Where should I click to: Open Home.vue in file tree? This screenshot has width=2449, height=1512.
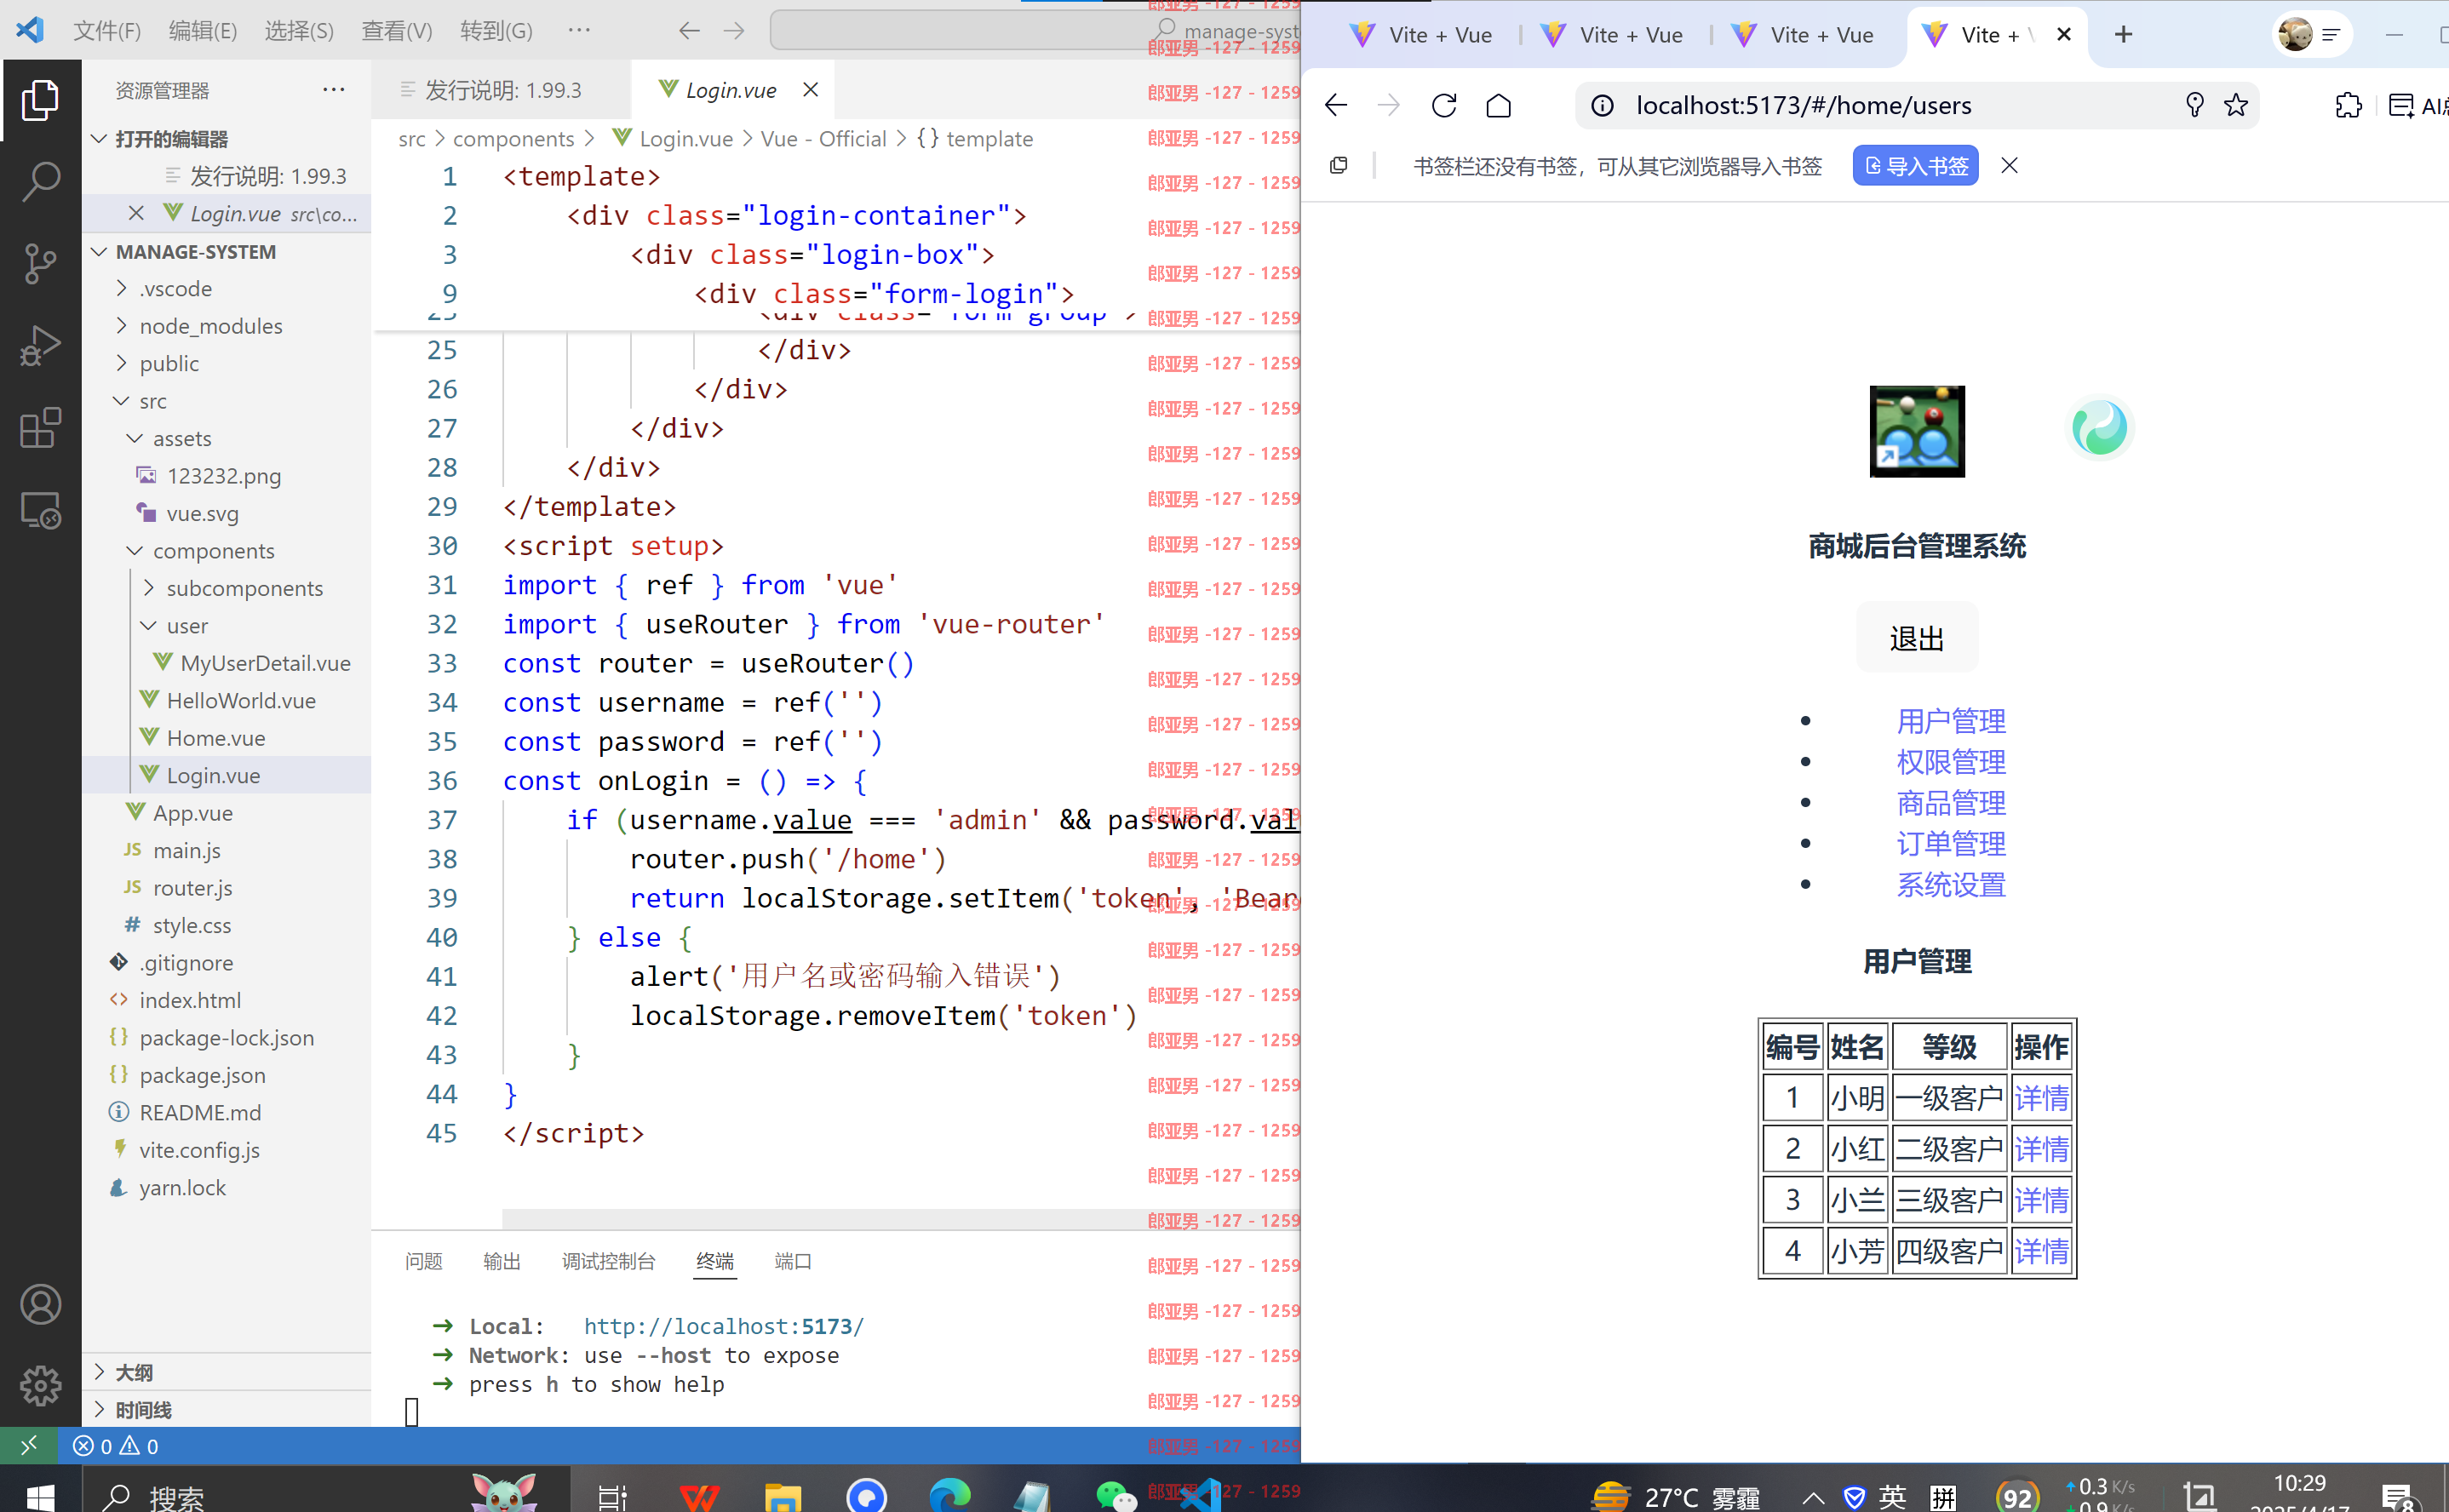pos(216,738)
